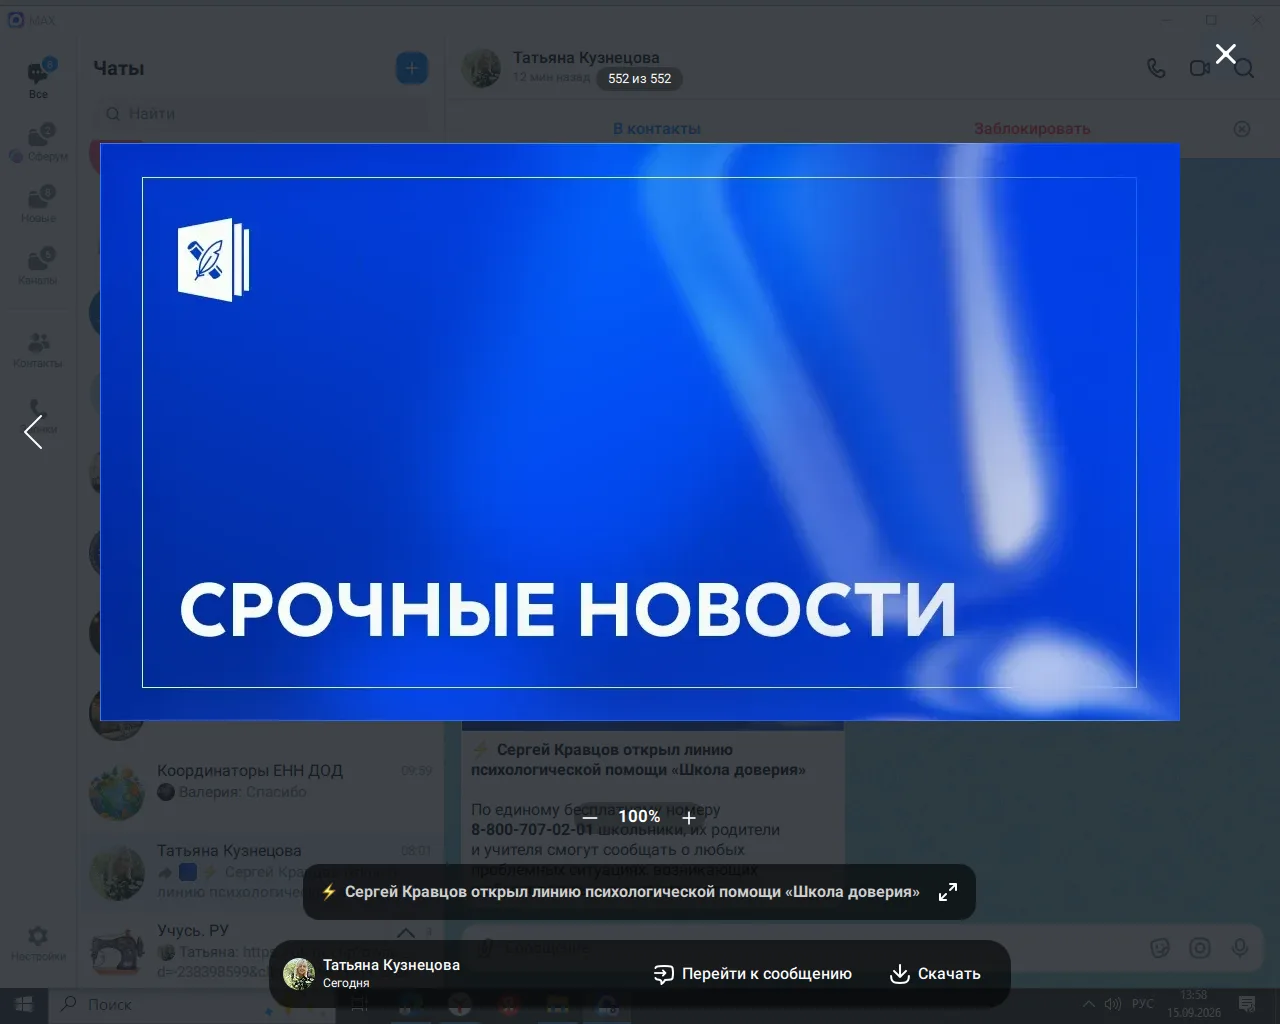
Task: Expand the caption with the fullscreen arrows icon
Action: (x=947, y=892)
